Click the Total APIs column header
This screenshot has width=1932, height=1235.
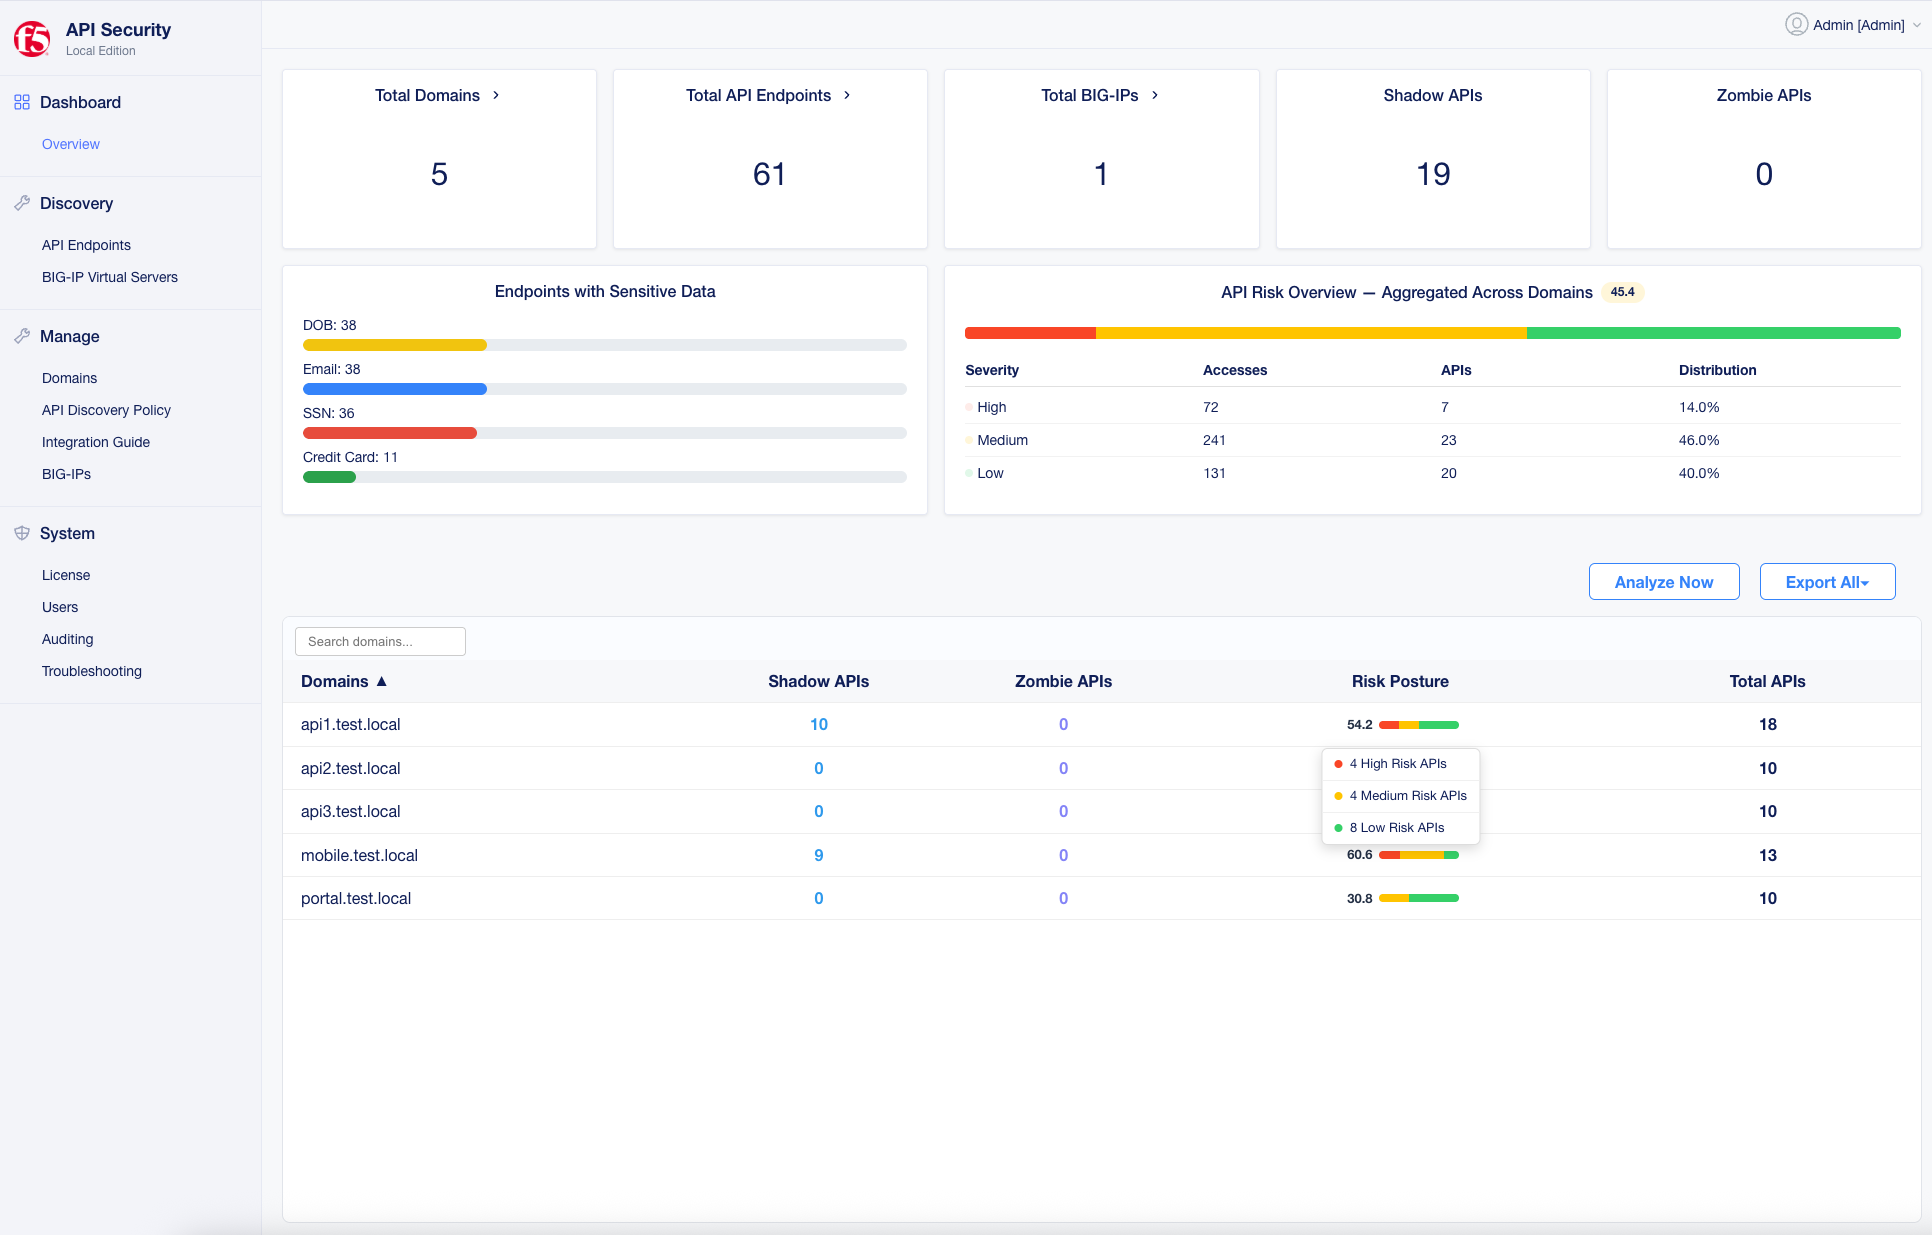coord(1767,681)
